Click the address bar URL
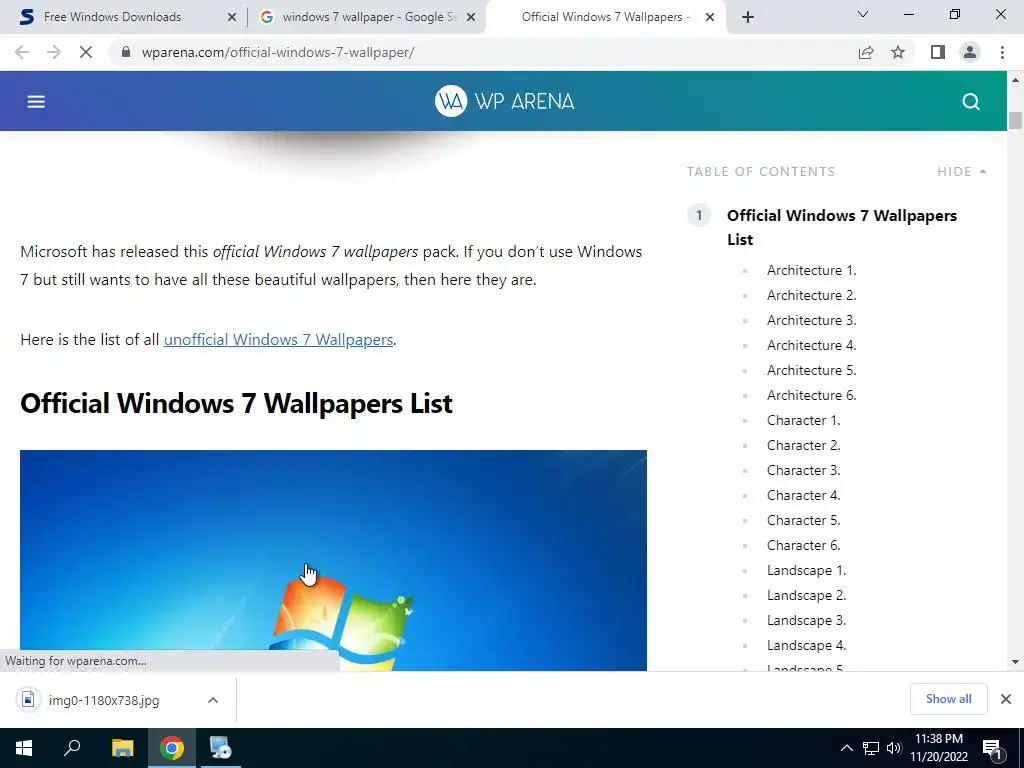The width and height of the screenshot is (1024, 768). (278, 52)
